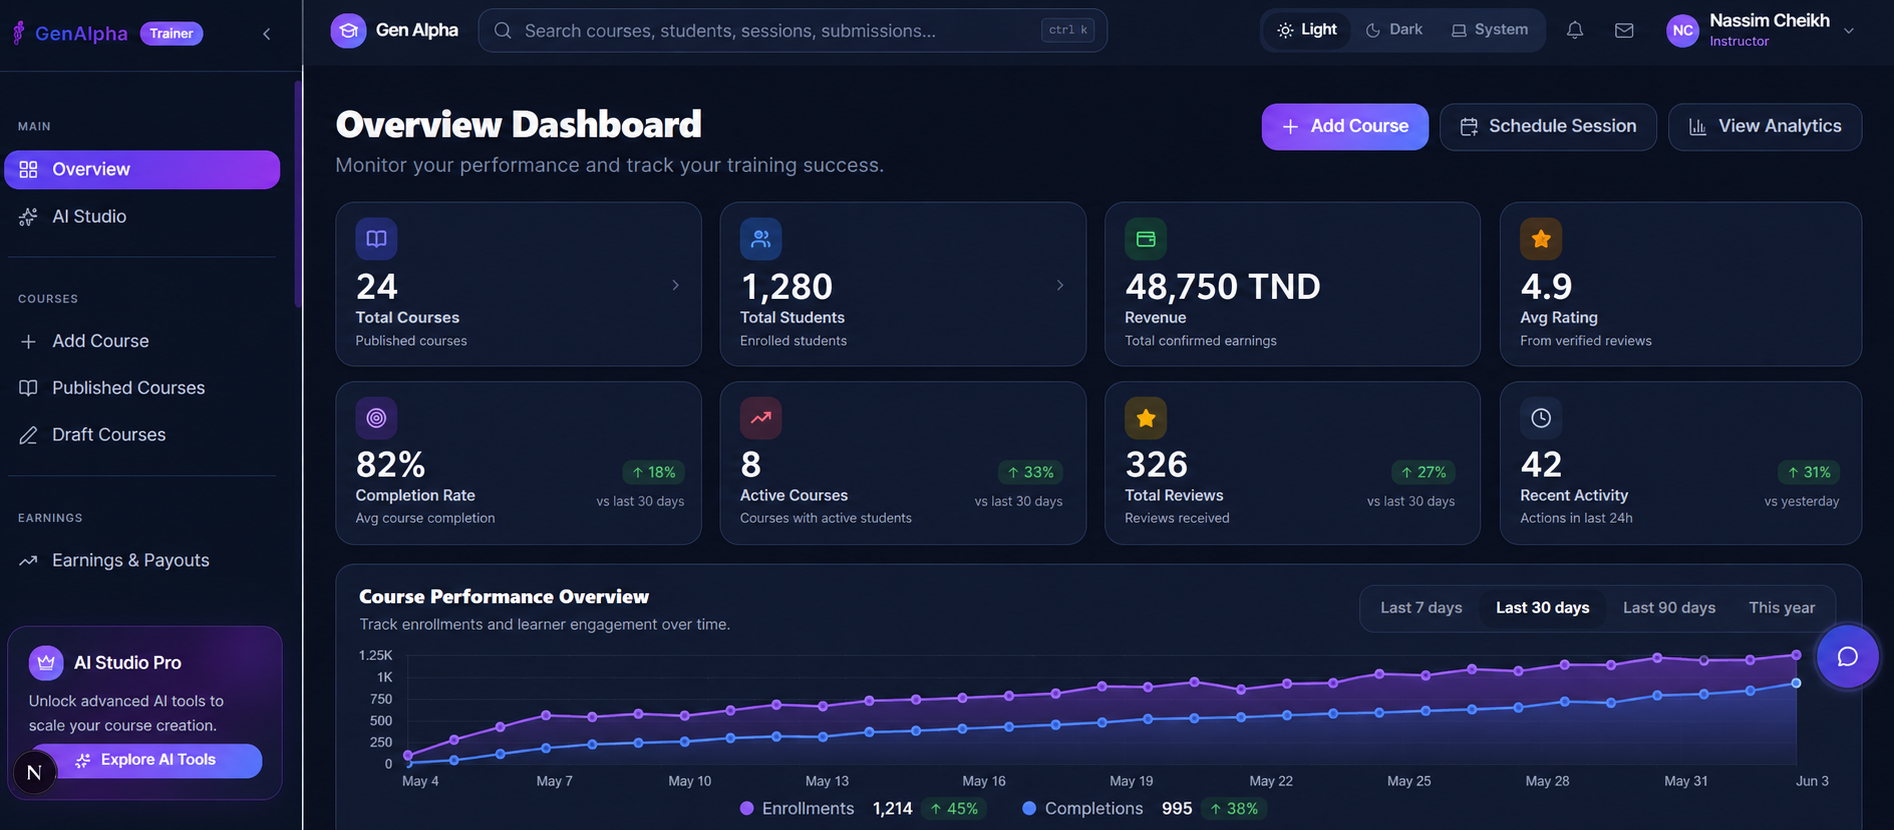
Task: Open Add Course in sidebar Courses section
Action: tap(142, 341)
